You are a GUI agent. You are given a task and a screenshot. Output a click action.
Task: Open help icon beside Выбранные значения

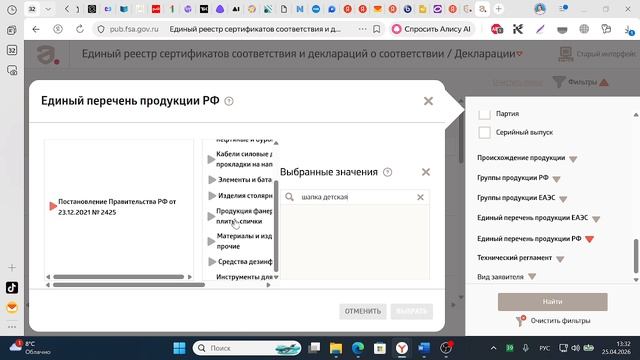(388, 172)
